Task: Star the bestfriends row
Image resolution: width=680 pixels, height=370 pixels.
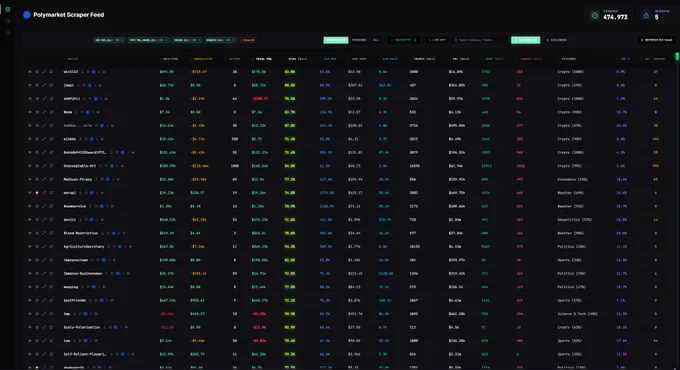Action: [37, 300]
